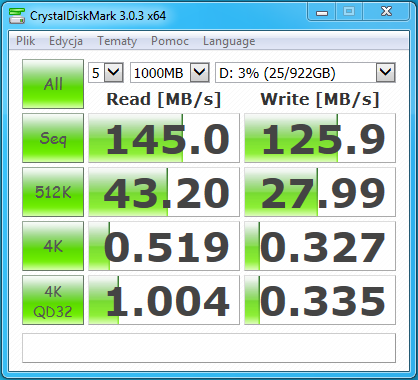Open the Plik menu

pyautogui.click(x=26, y=41)
